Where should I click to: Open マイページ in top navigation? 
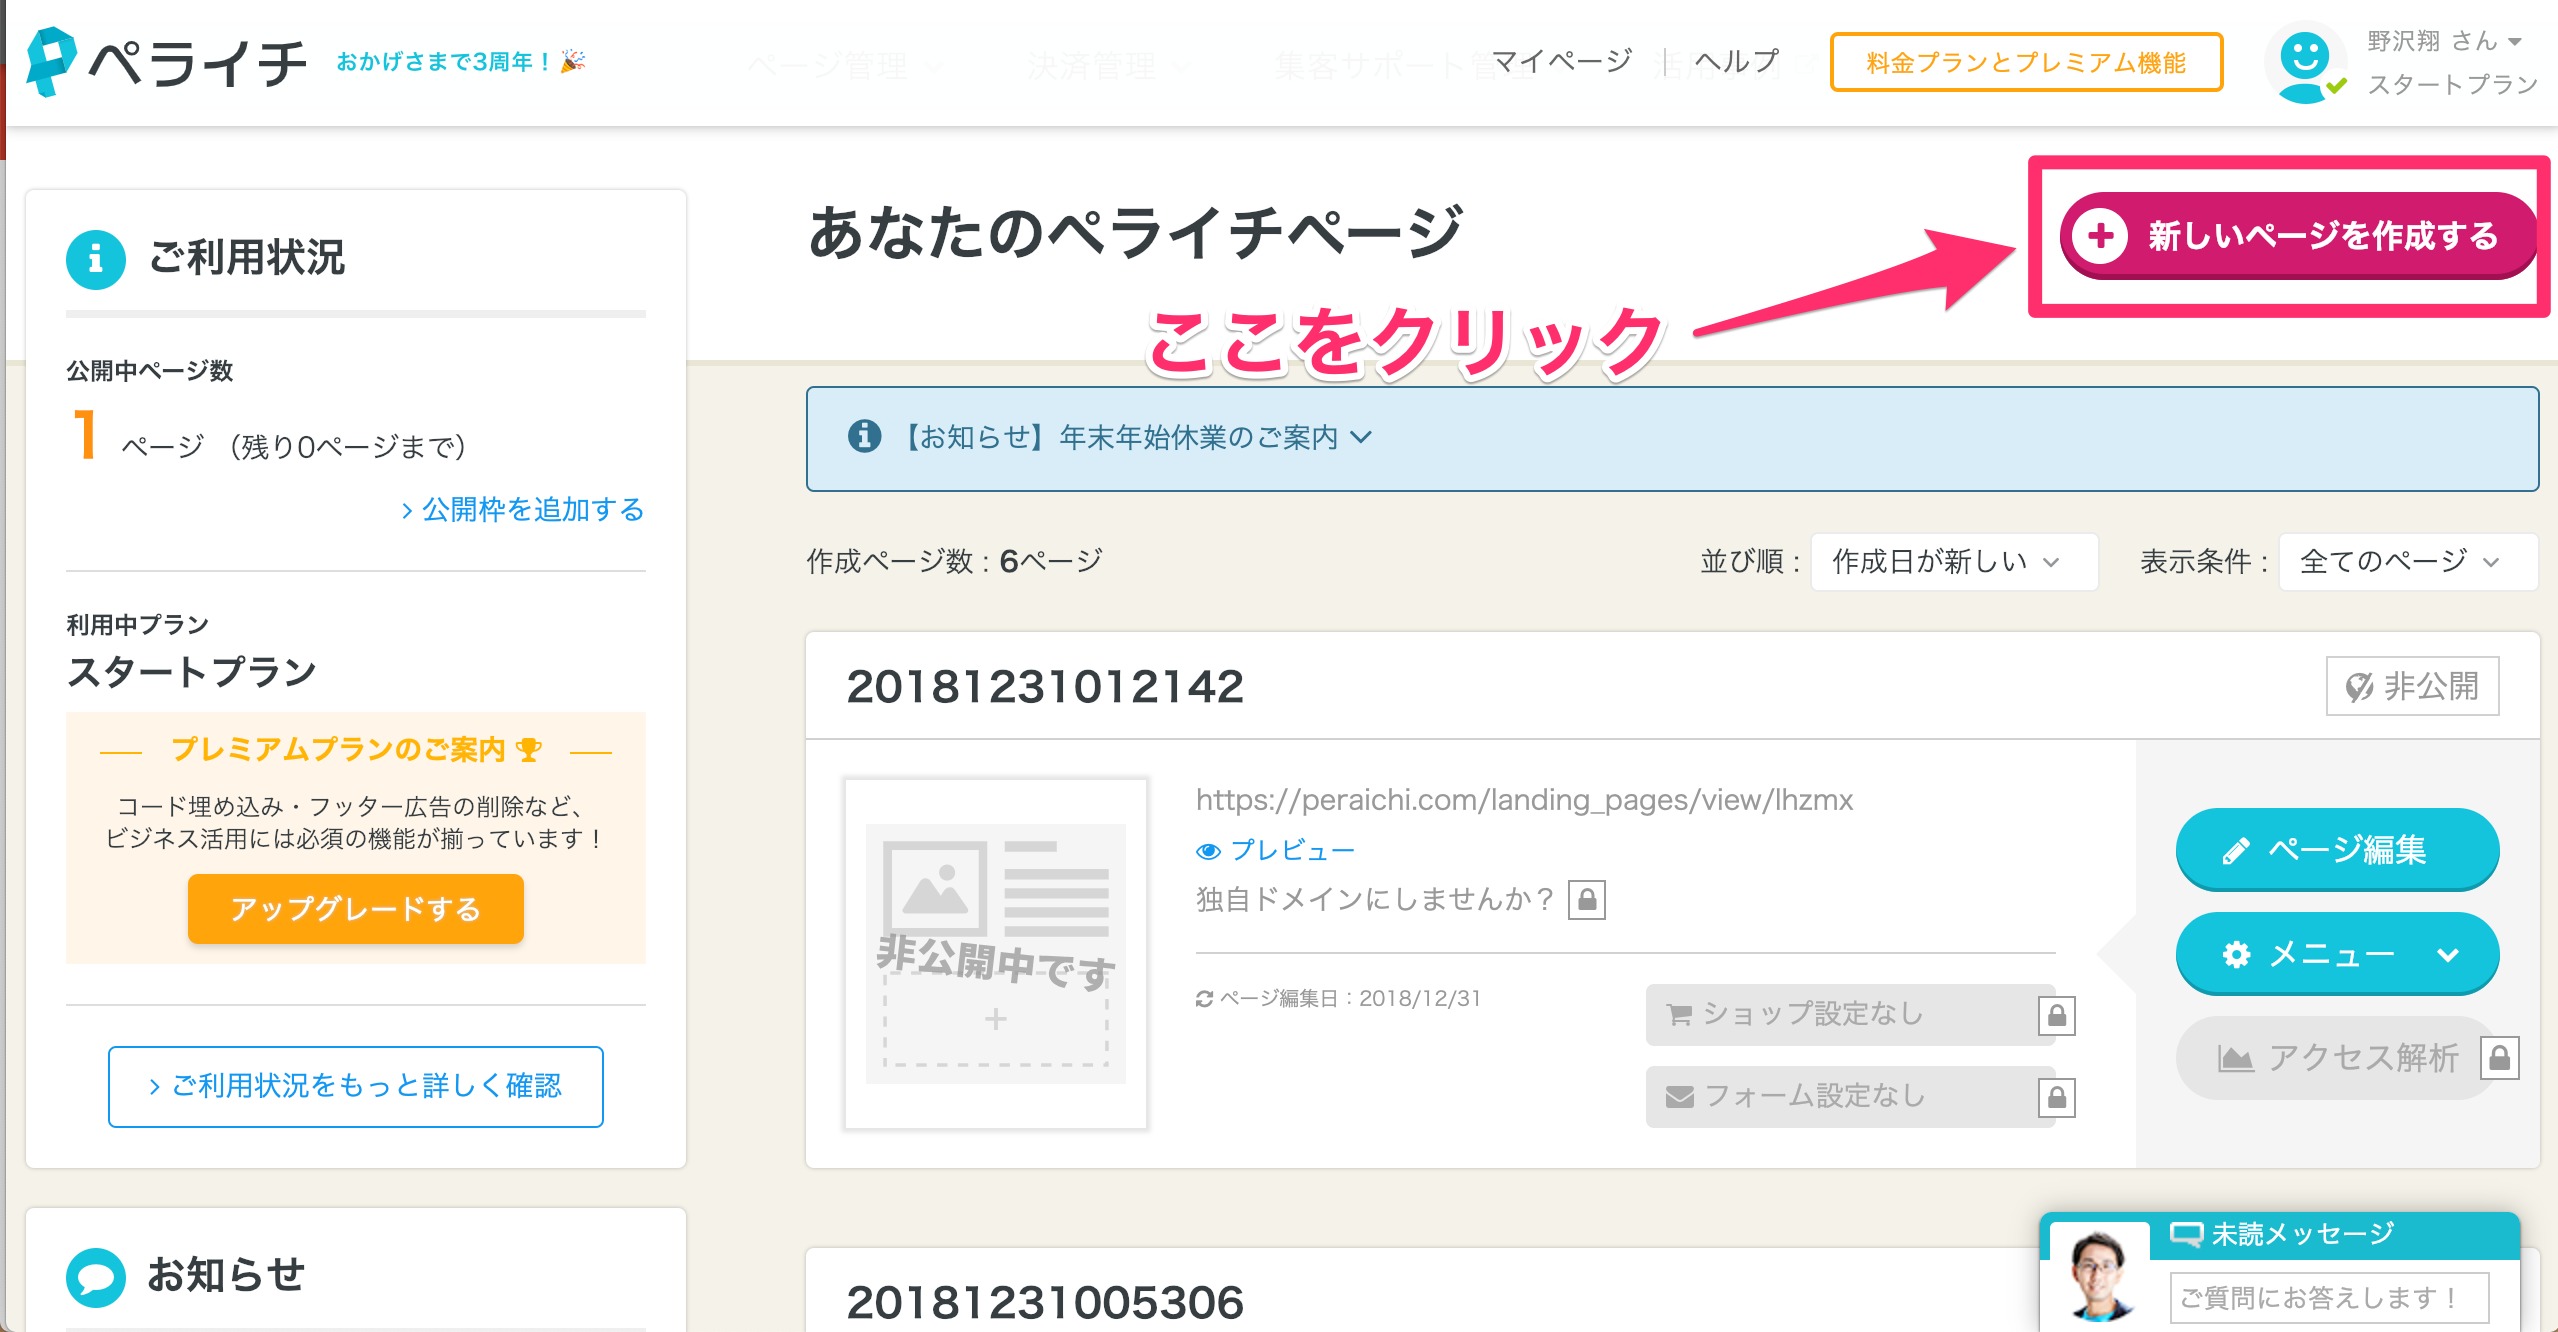pyautogui.click(x=1561, y=62)
